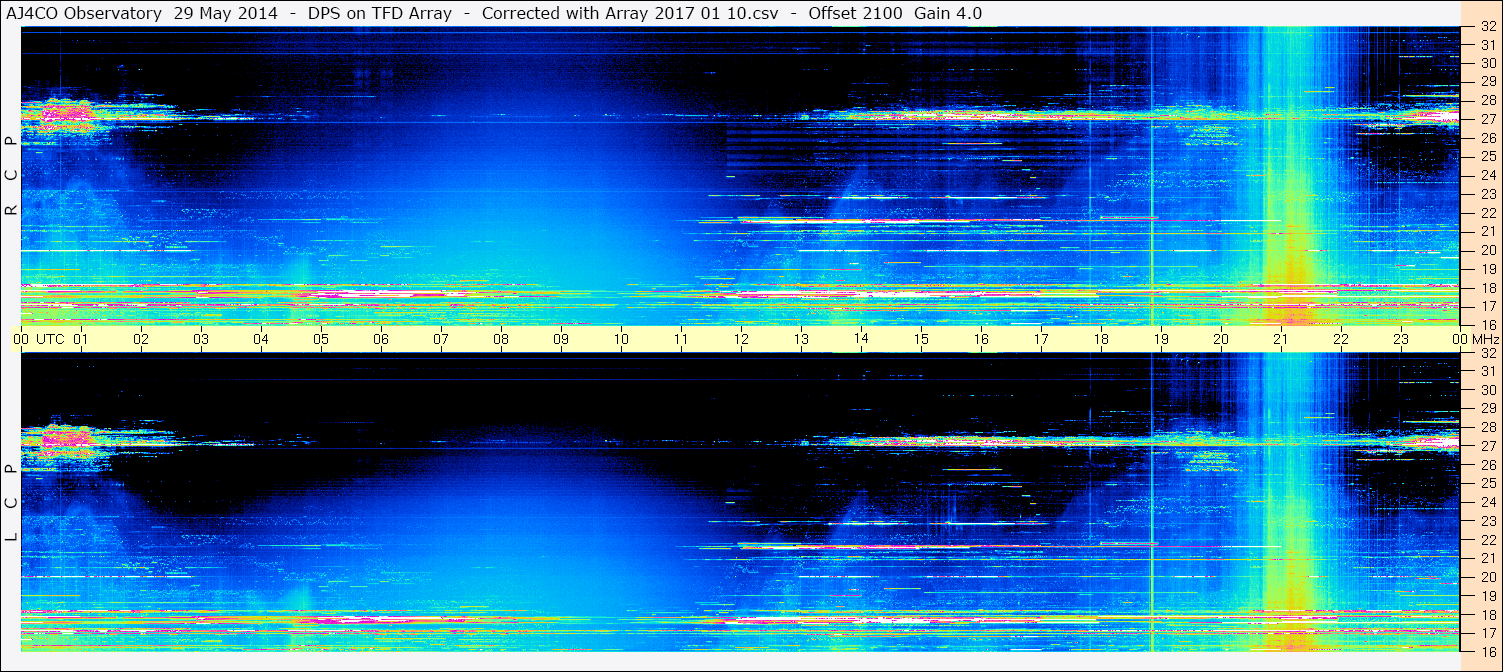Select the 11 hour marker on the time axis
This screenshot has height=672, width=1503.
(681, 339)
